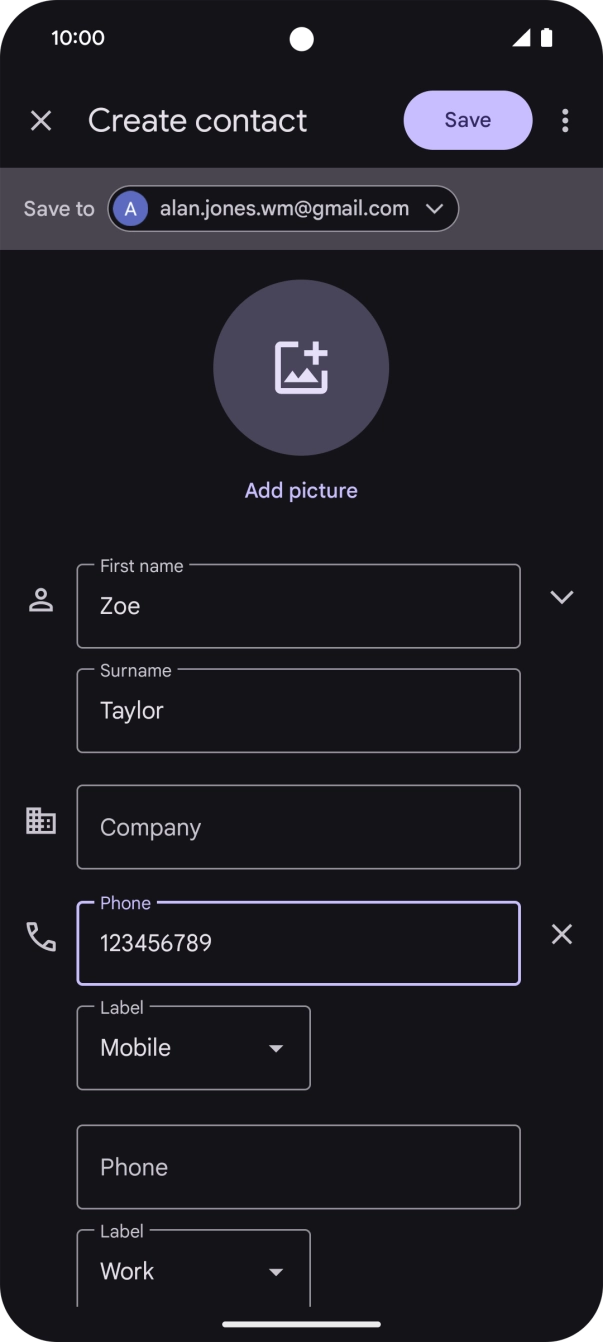Click the person icon beside First name
The image size is (603, 1342).
coord(41,601)
